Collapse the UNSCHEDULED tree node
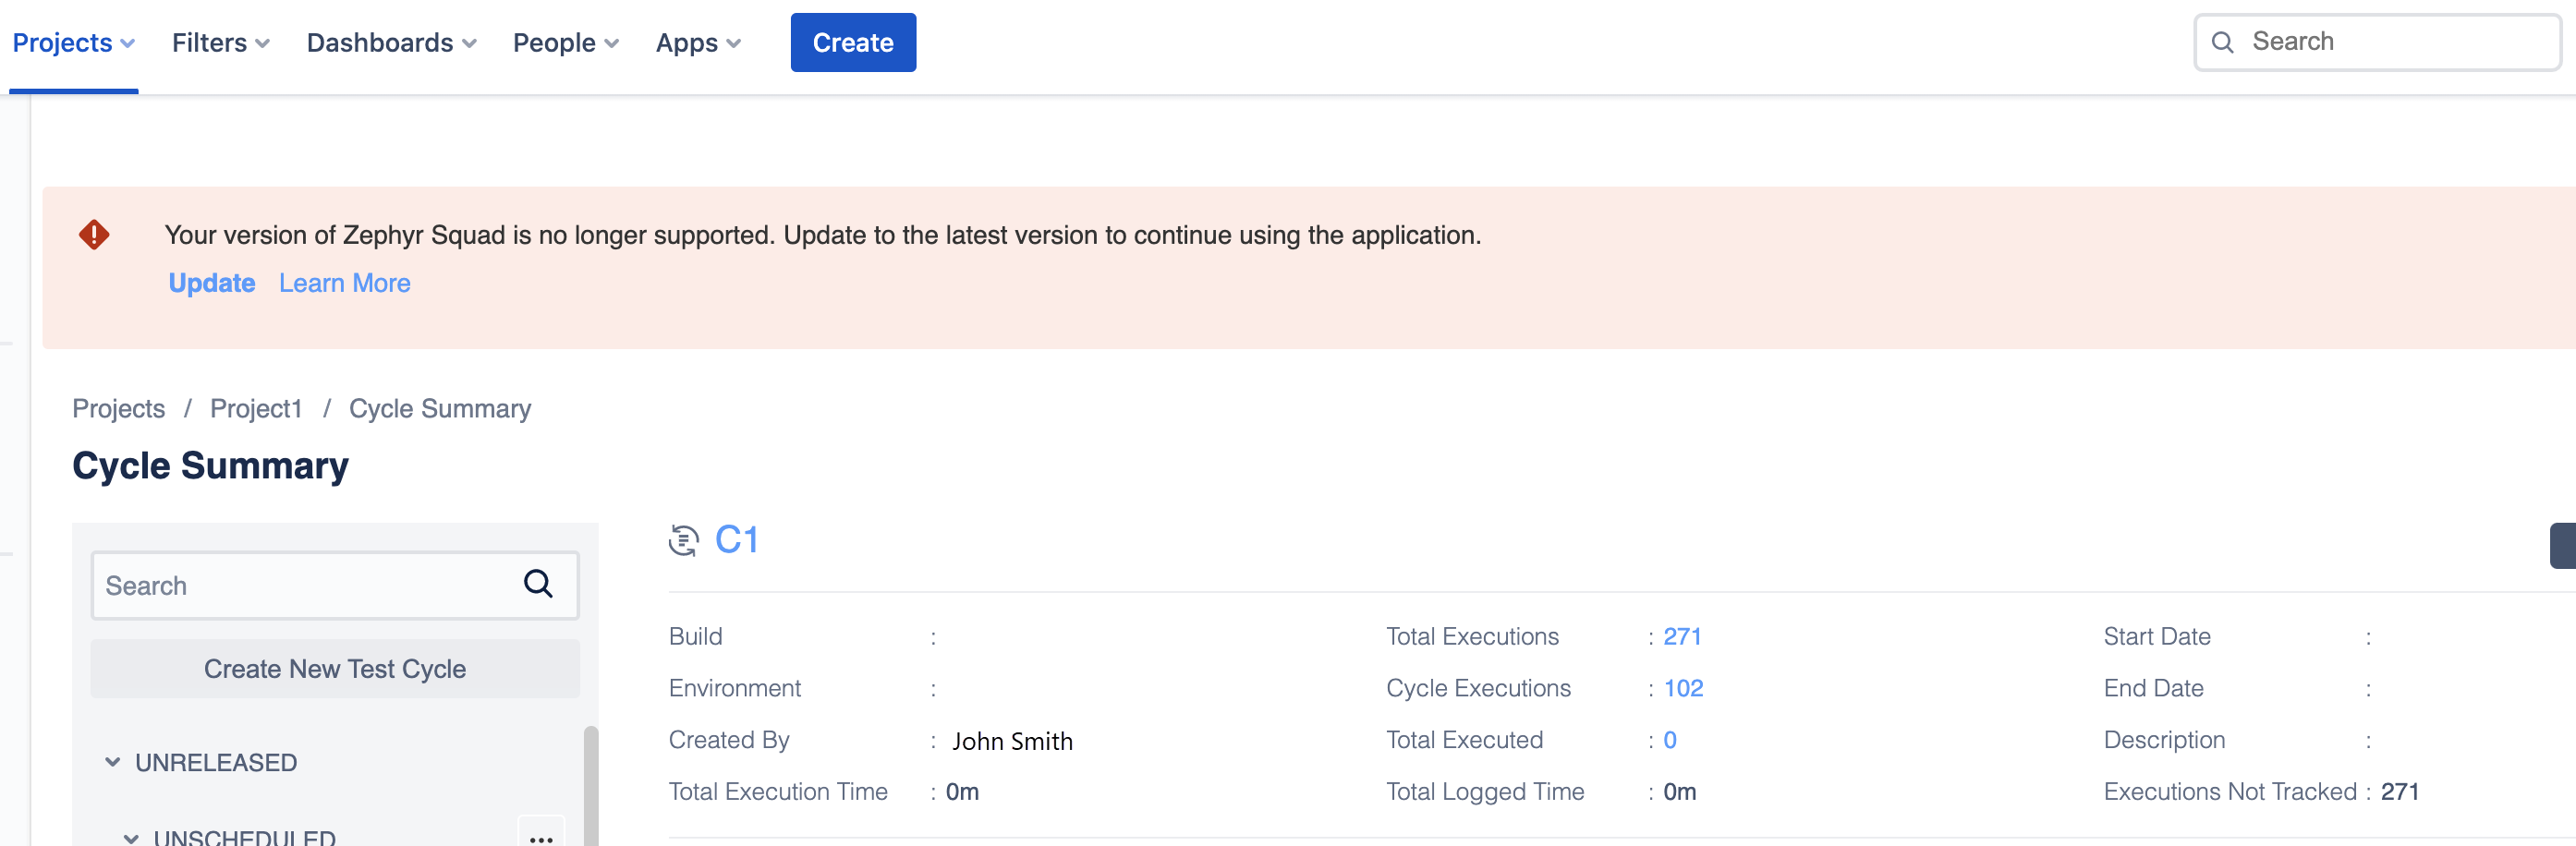Image resolution: width=2576 pixels, height=846 pixels. (x=131, y=837)
